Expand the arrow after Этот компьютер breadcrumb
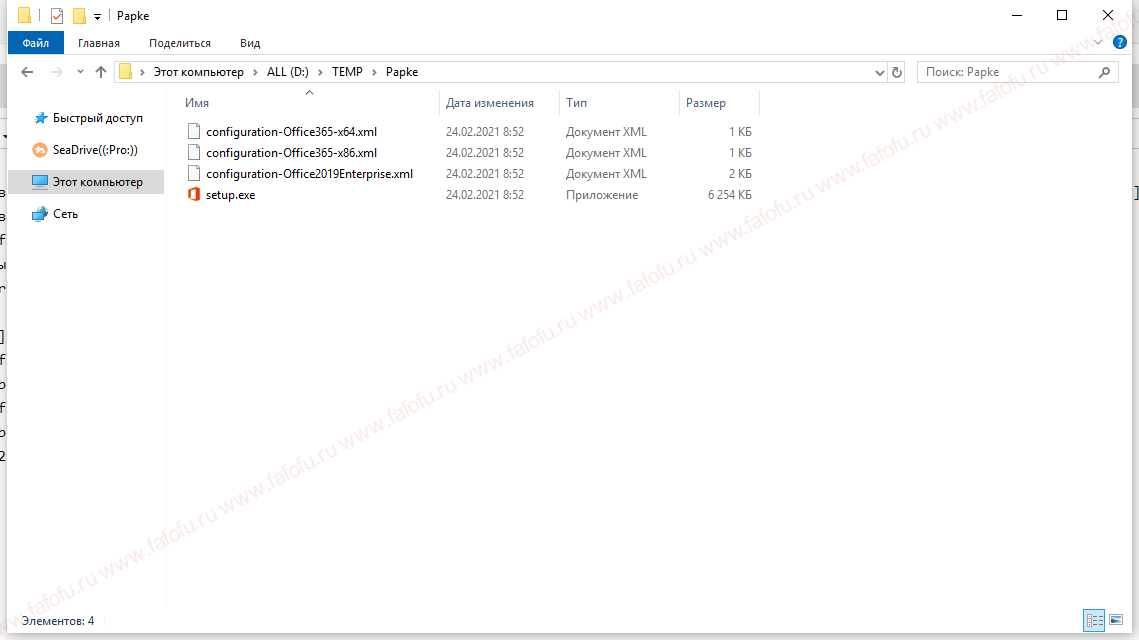Image resolution: width=1139 pixels, height=640 pixels. point(255,72)
